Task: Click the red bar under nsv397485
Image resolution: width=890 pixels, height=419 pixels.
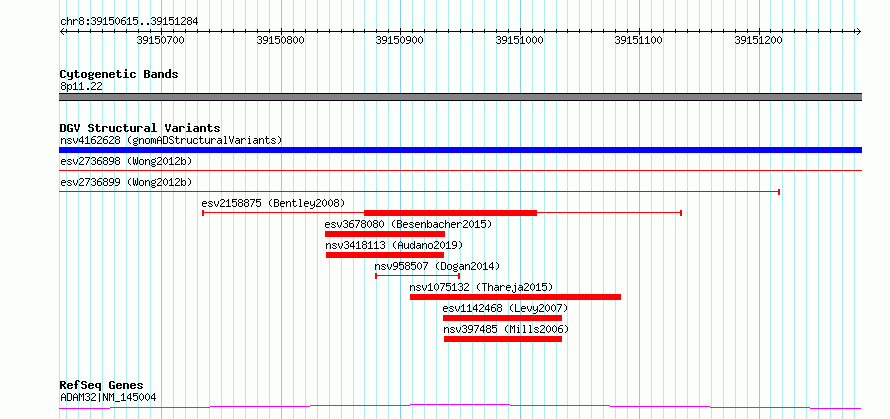Action: (x=503, y=339)
